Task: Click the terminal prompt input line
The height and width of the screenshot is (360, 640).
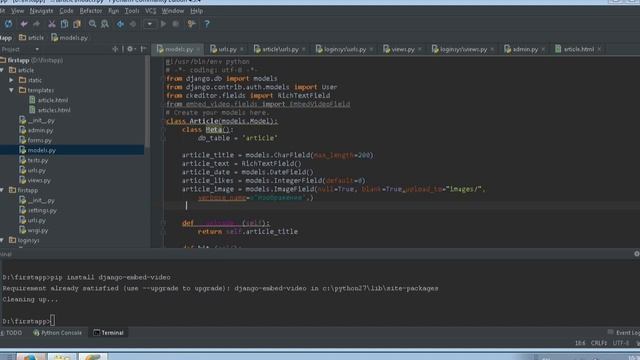Action: coord(29,321)
